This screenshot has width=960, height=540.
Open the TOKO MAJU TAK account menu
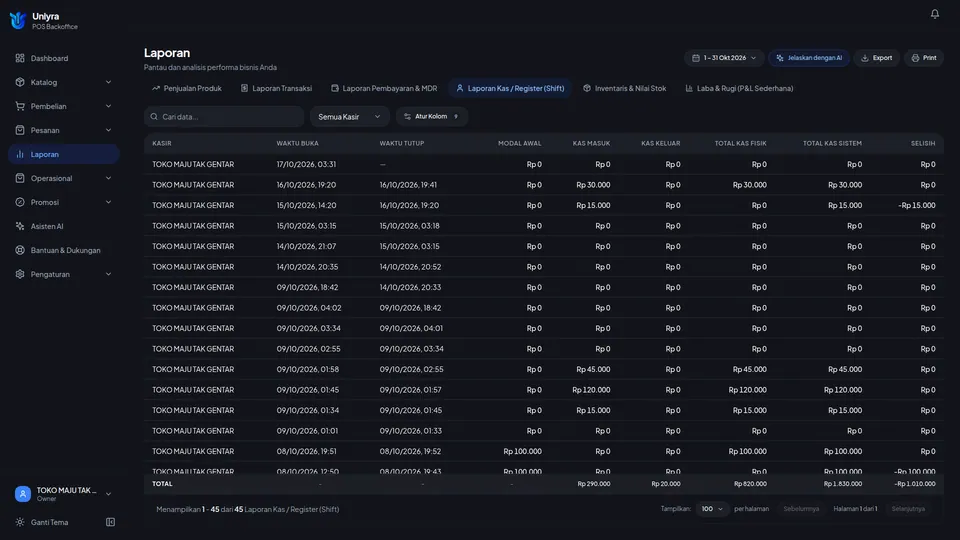(64, 494)
